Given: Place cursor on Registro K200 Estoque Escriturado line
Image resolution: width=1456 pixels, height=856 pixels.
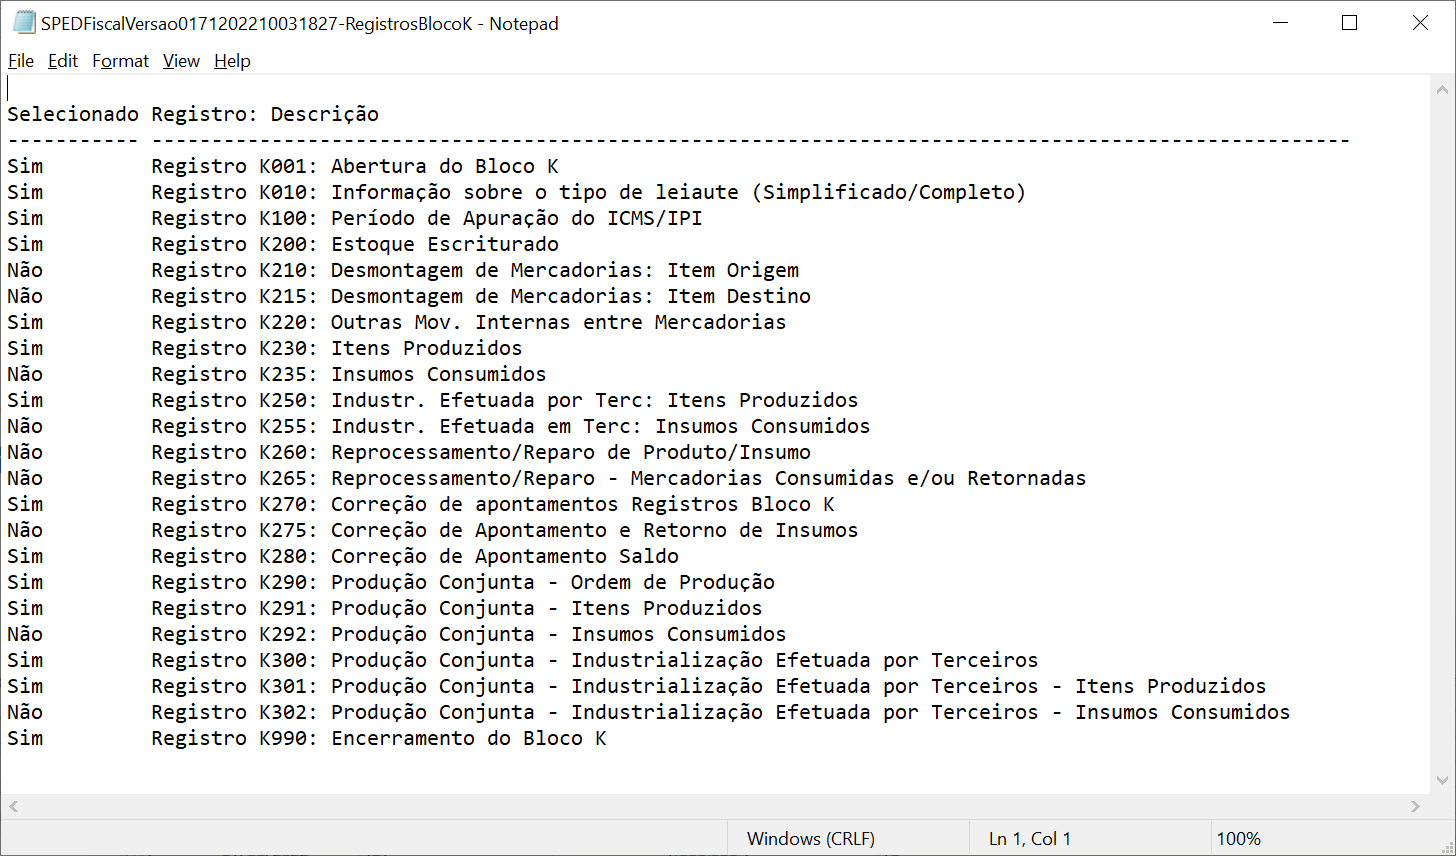Looking at the screenshot, I should [355, 244].
